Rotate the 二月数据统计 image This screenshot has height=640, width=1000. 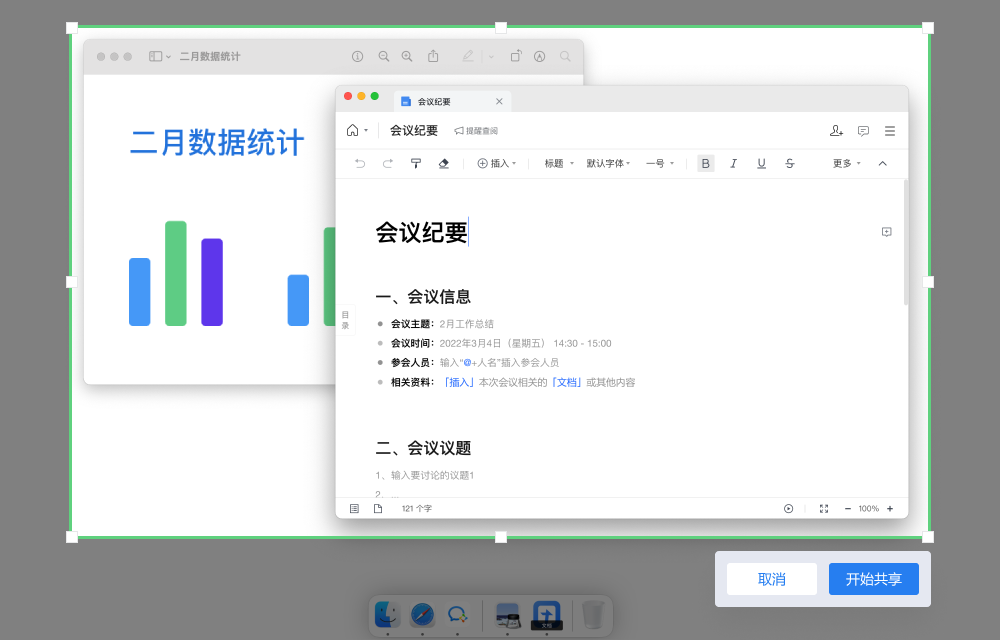pos(516,56)
